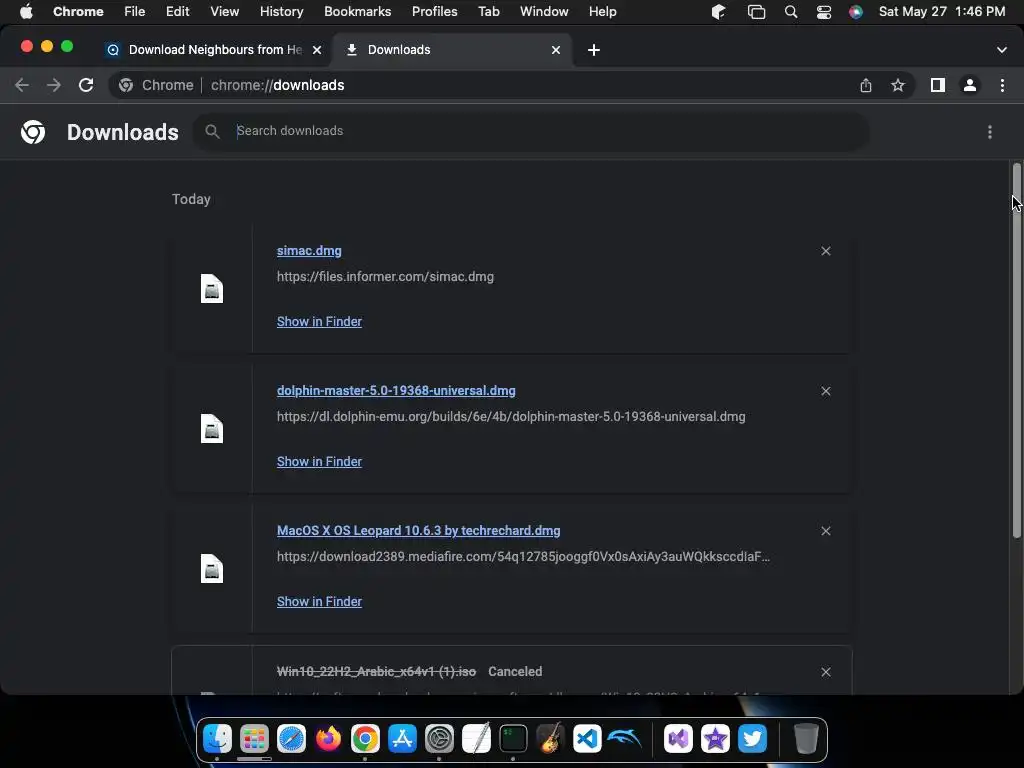Image resolution: width=1024 pixels, height=768 pixels.
Task: Open Spotlight search in menu bar
Action: 791,12
